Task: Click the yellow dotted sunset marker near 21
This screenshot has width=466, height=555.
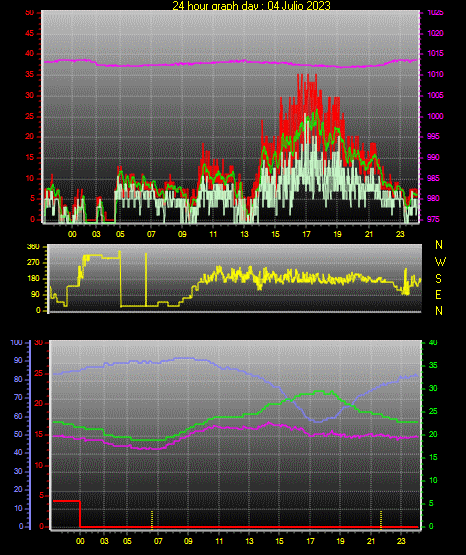Action: (x=381, y=520)
